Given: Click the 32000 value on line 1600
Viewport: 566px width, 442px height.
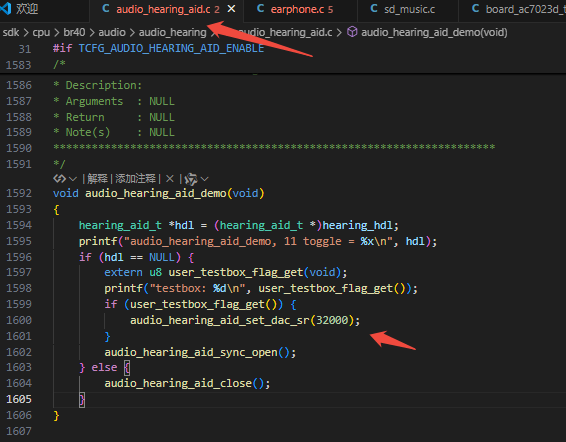Looking at the screenshot, I should pyautogui.click(x=332, y=320).
